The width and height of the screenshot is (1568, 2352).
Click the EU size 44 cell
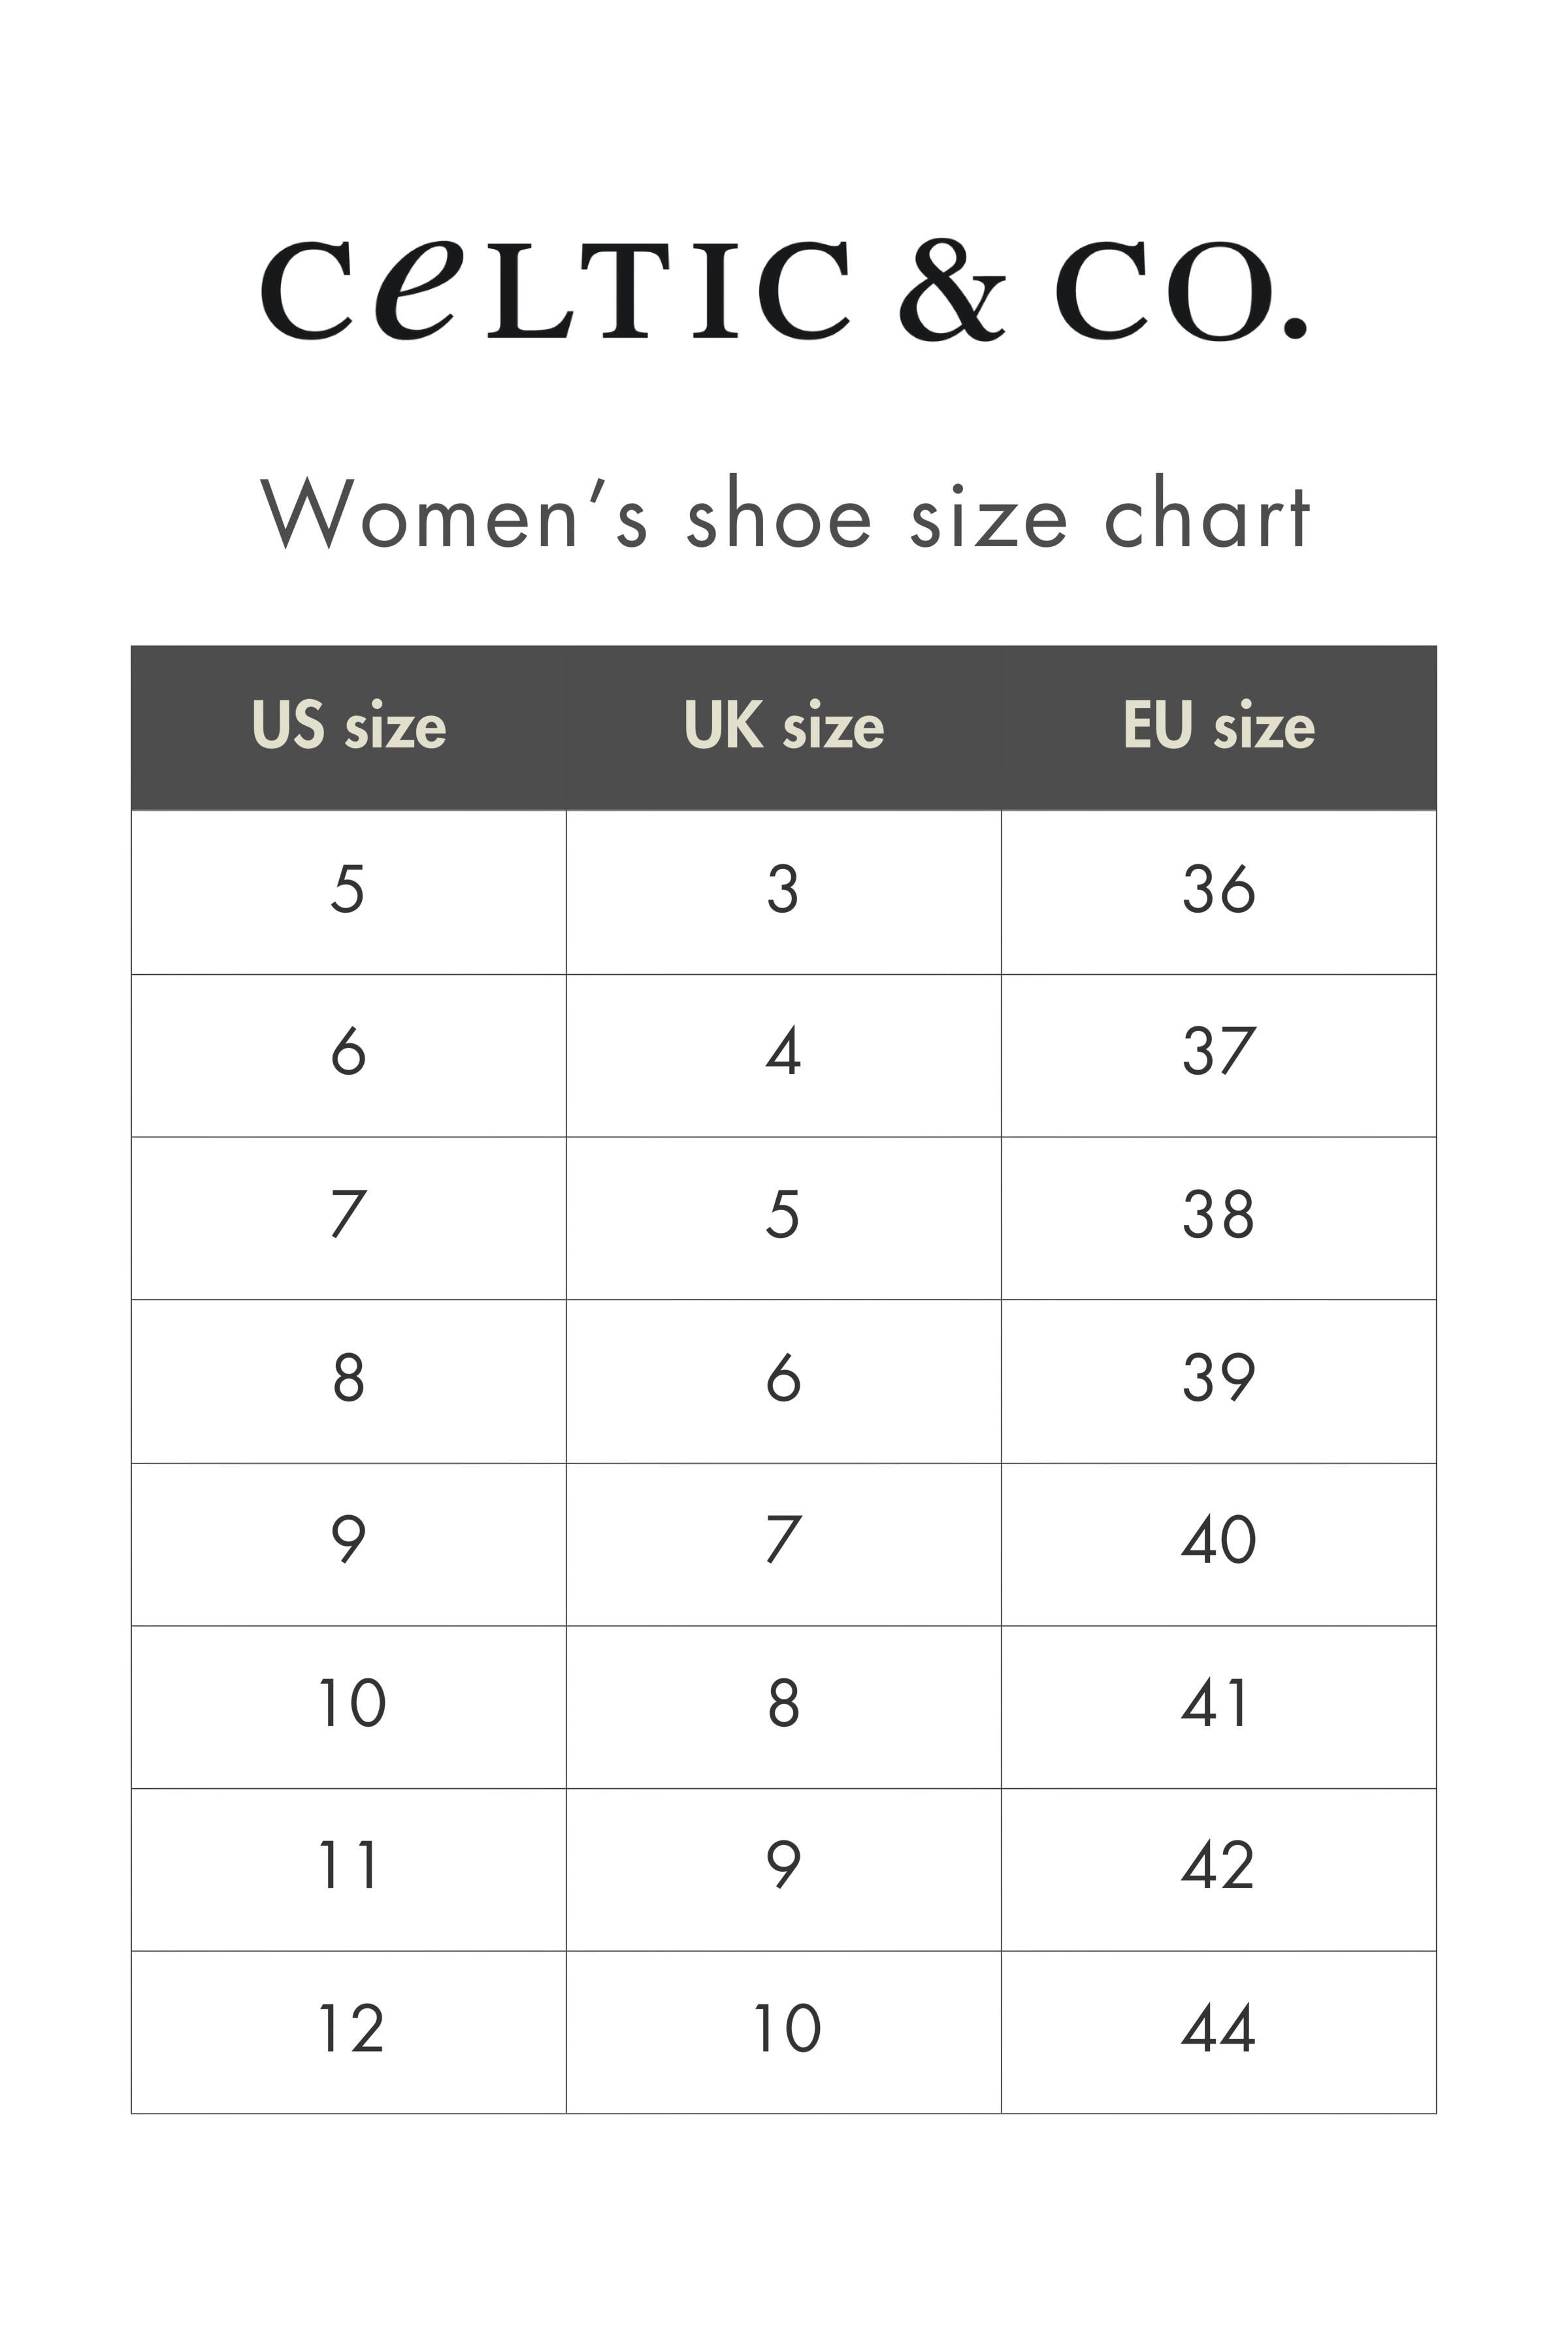[1218, 2029]
